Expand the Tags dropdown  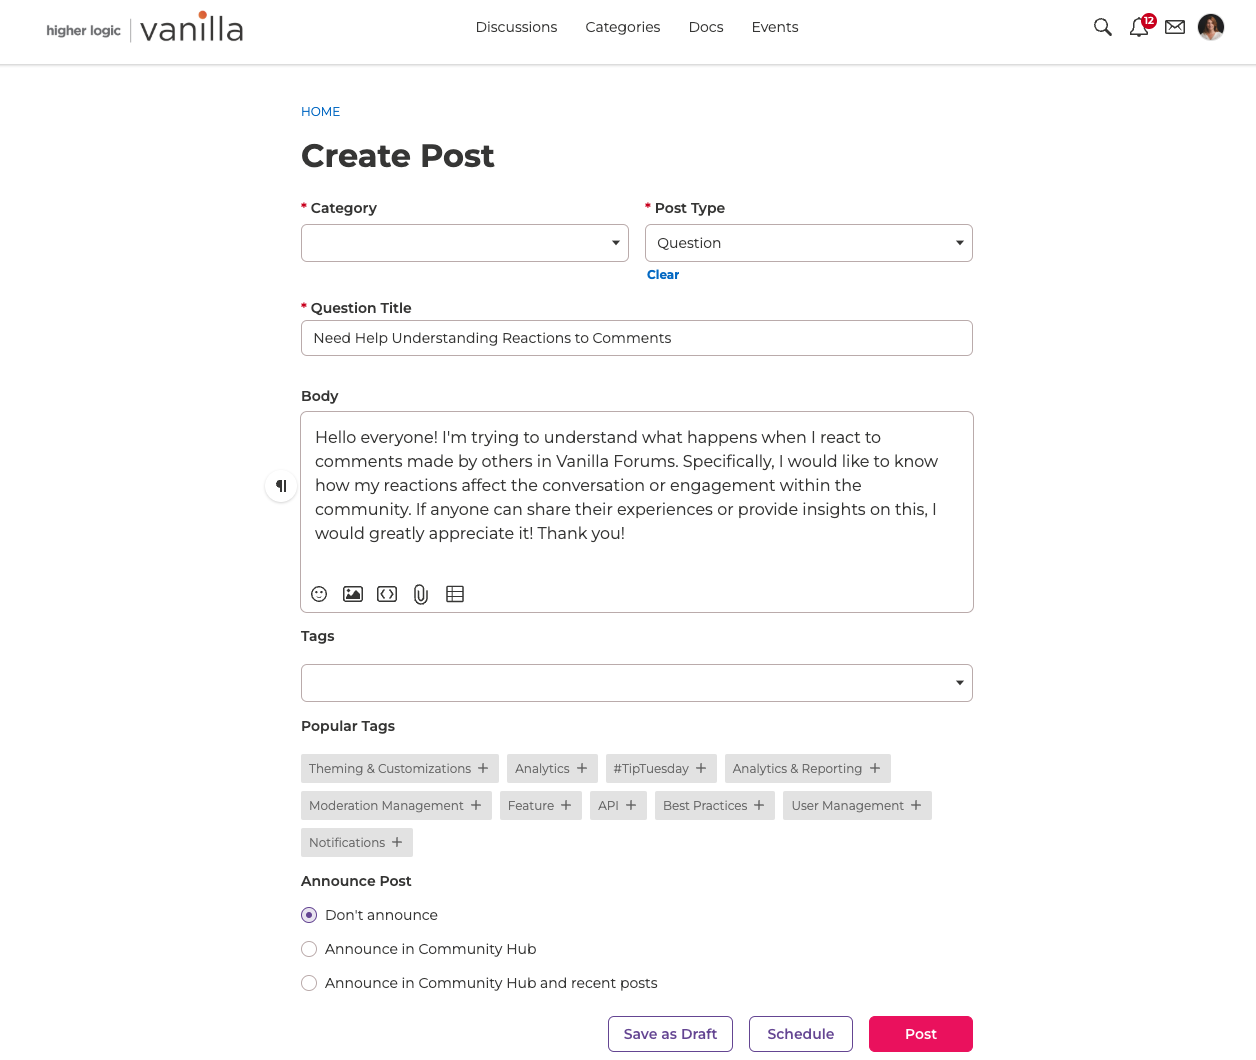point(637,683)
